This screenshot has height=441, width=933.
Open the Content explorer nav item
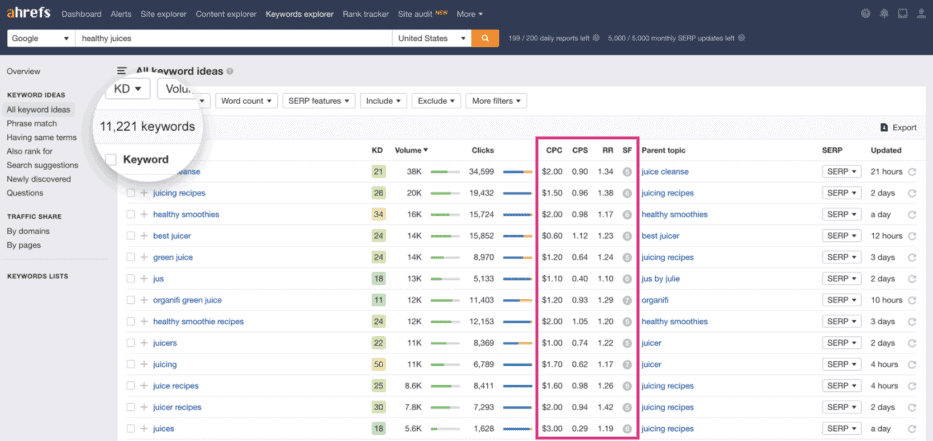pyautogui.click(x=226, y=14)
